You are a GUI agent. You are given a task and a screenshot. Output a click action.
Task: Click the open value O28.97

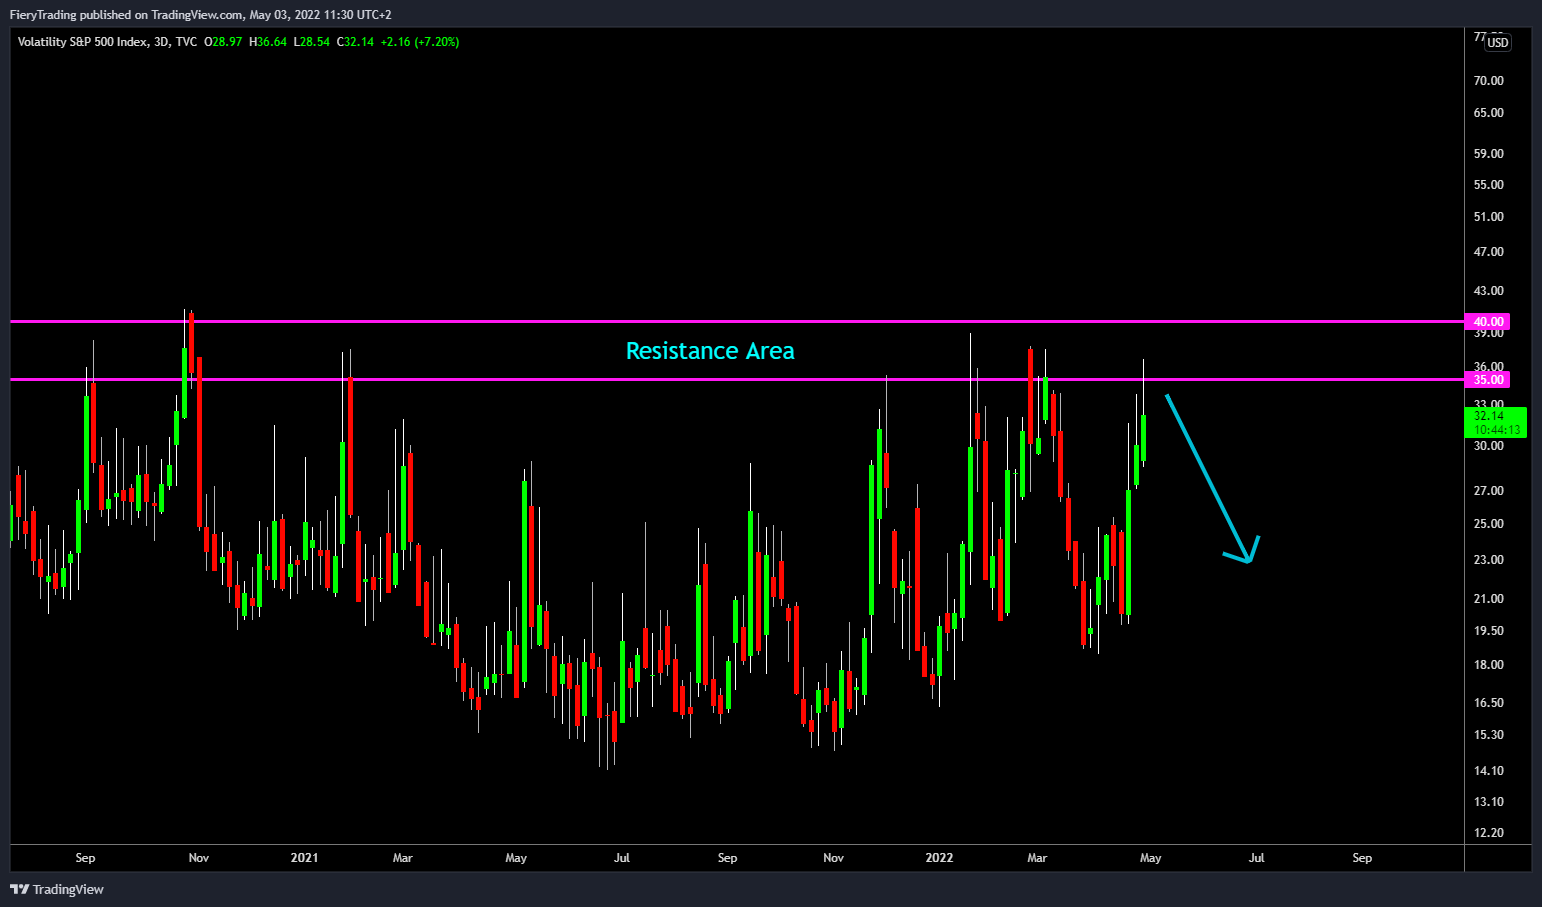(223, 42)
